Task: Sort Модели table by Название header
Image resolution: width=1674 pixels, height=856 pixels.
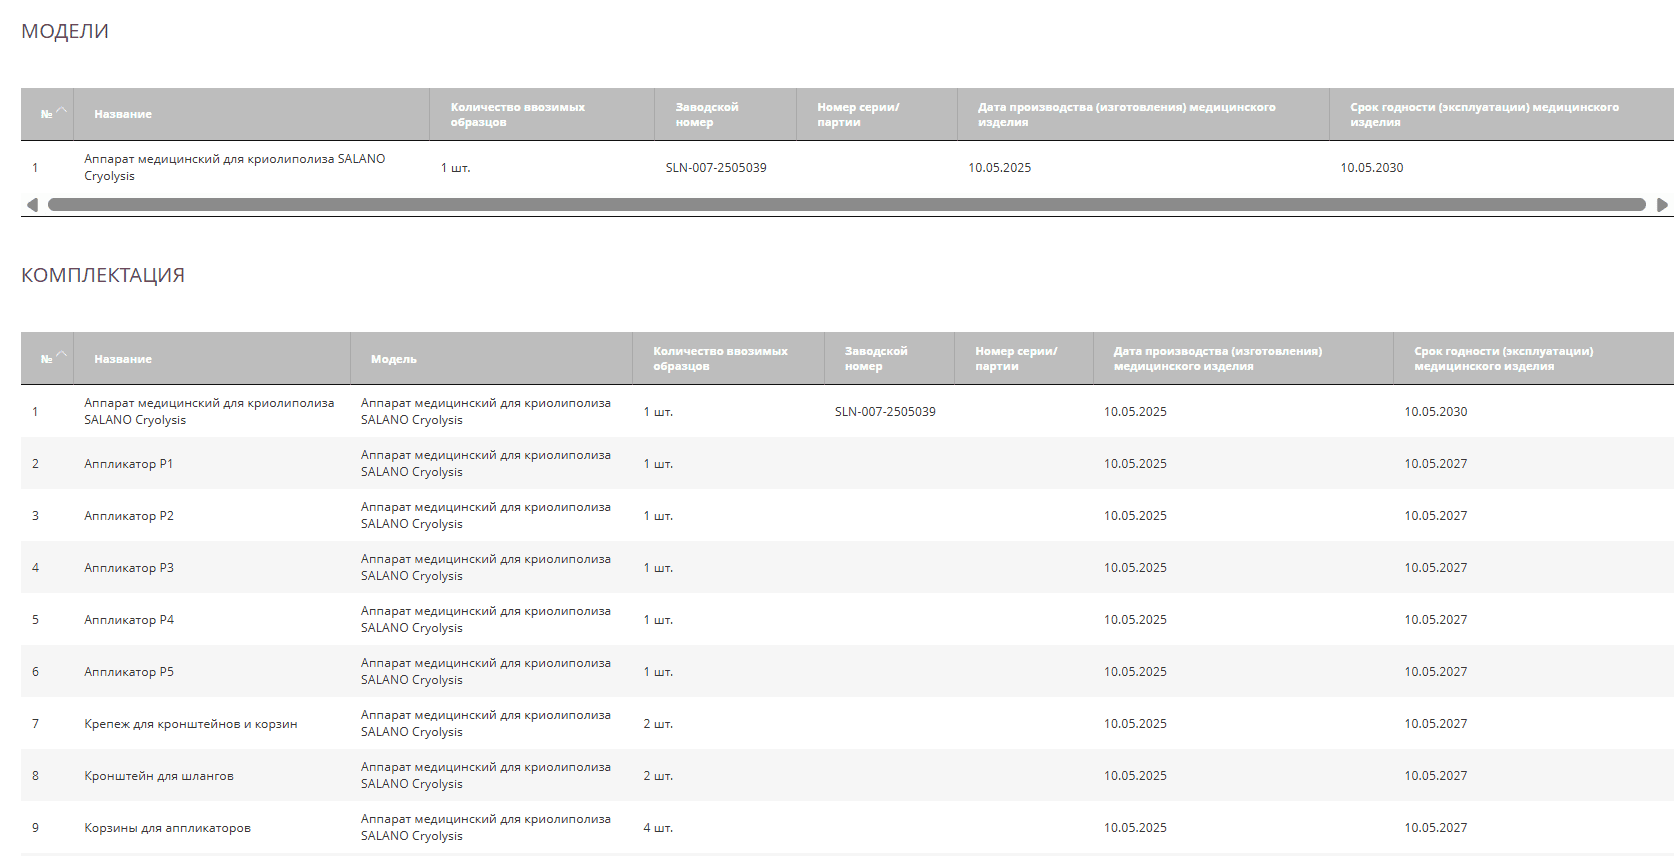Action: pos(123,115)
